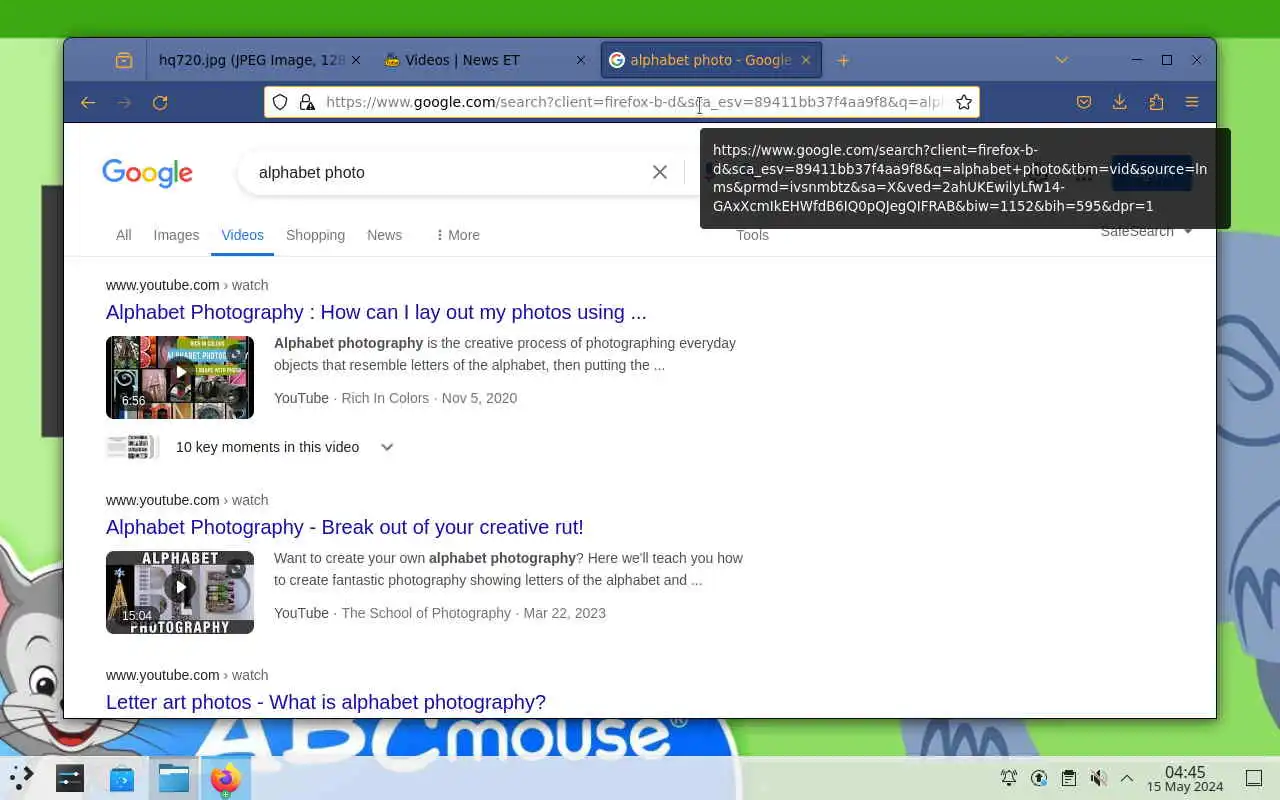Click the key moments preview strip
The height and width of the screenshot is (800, 1280).
[x=132, y=447]
